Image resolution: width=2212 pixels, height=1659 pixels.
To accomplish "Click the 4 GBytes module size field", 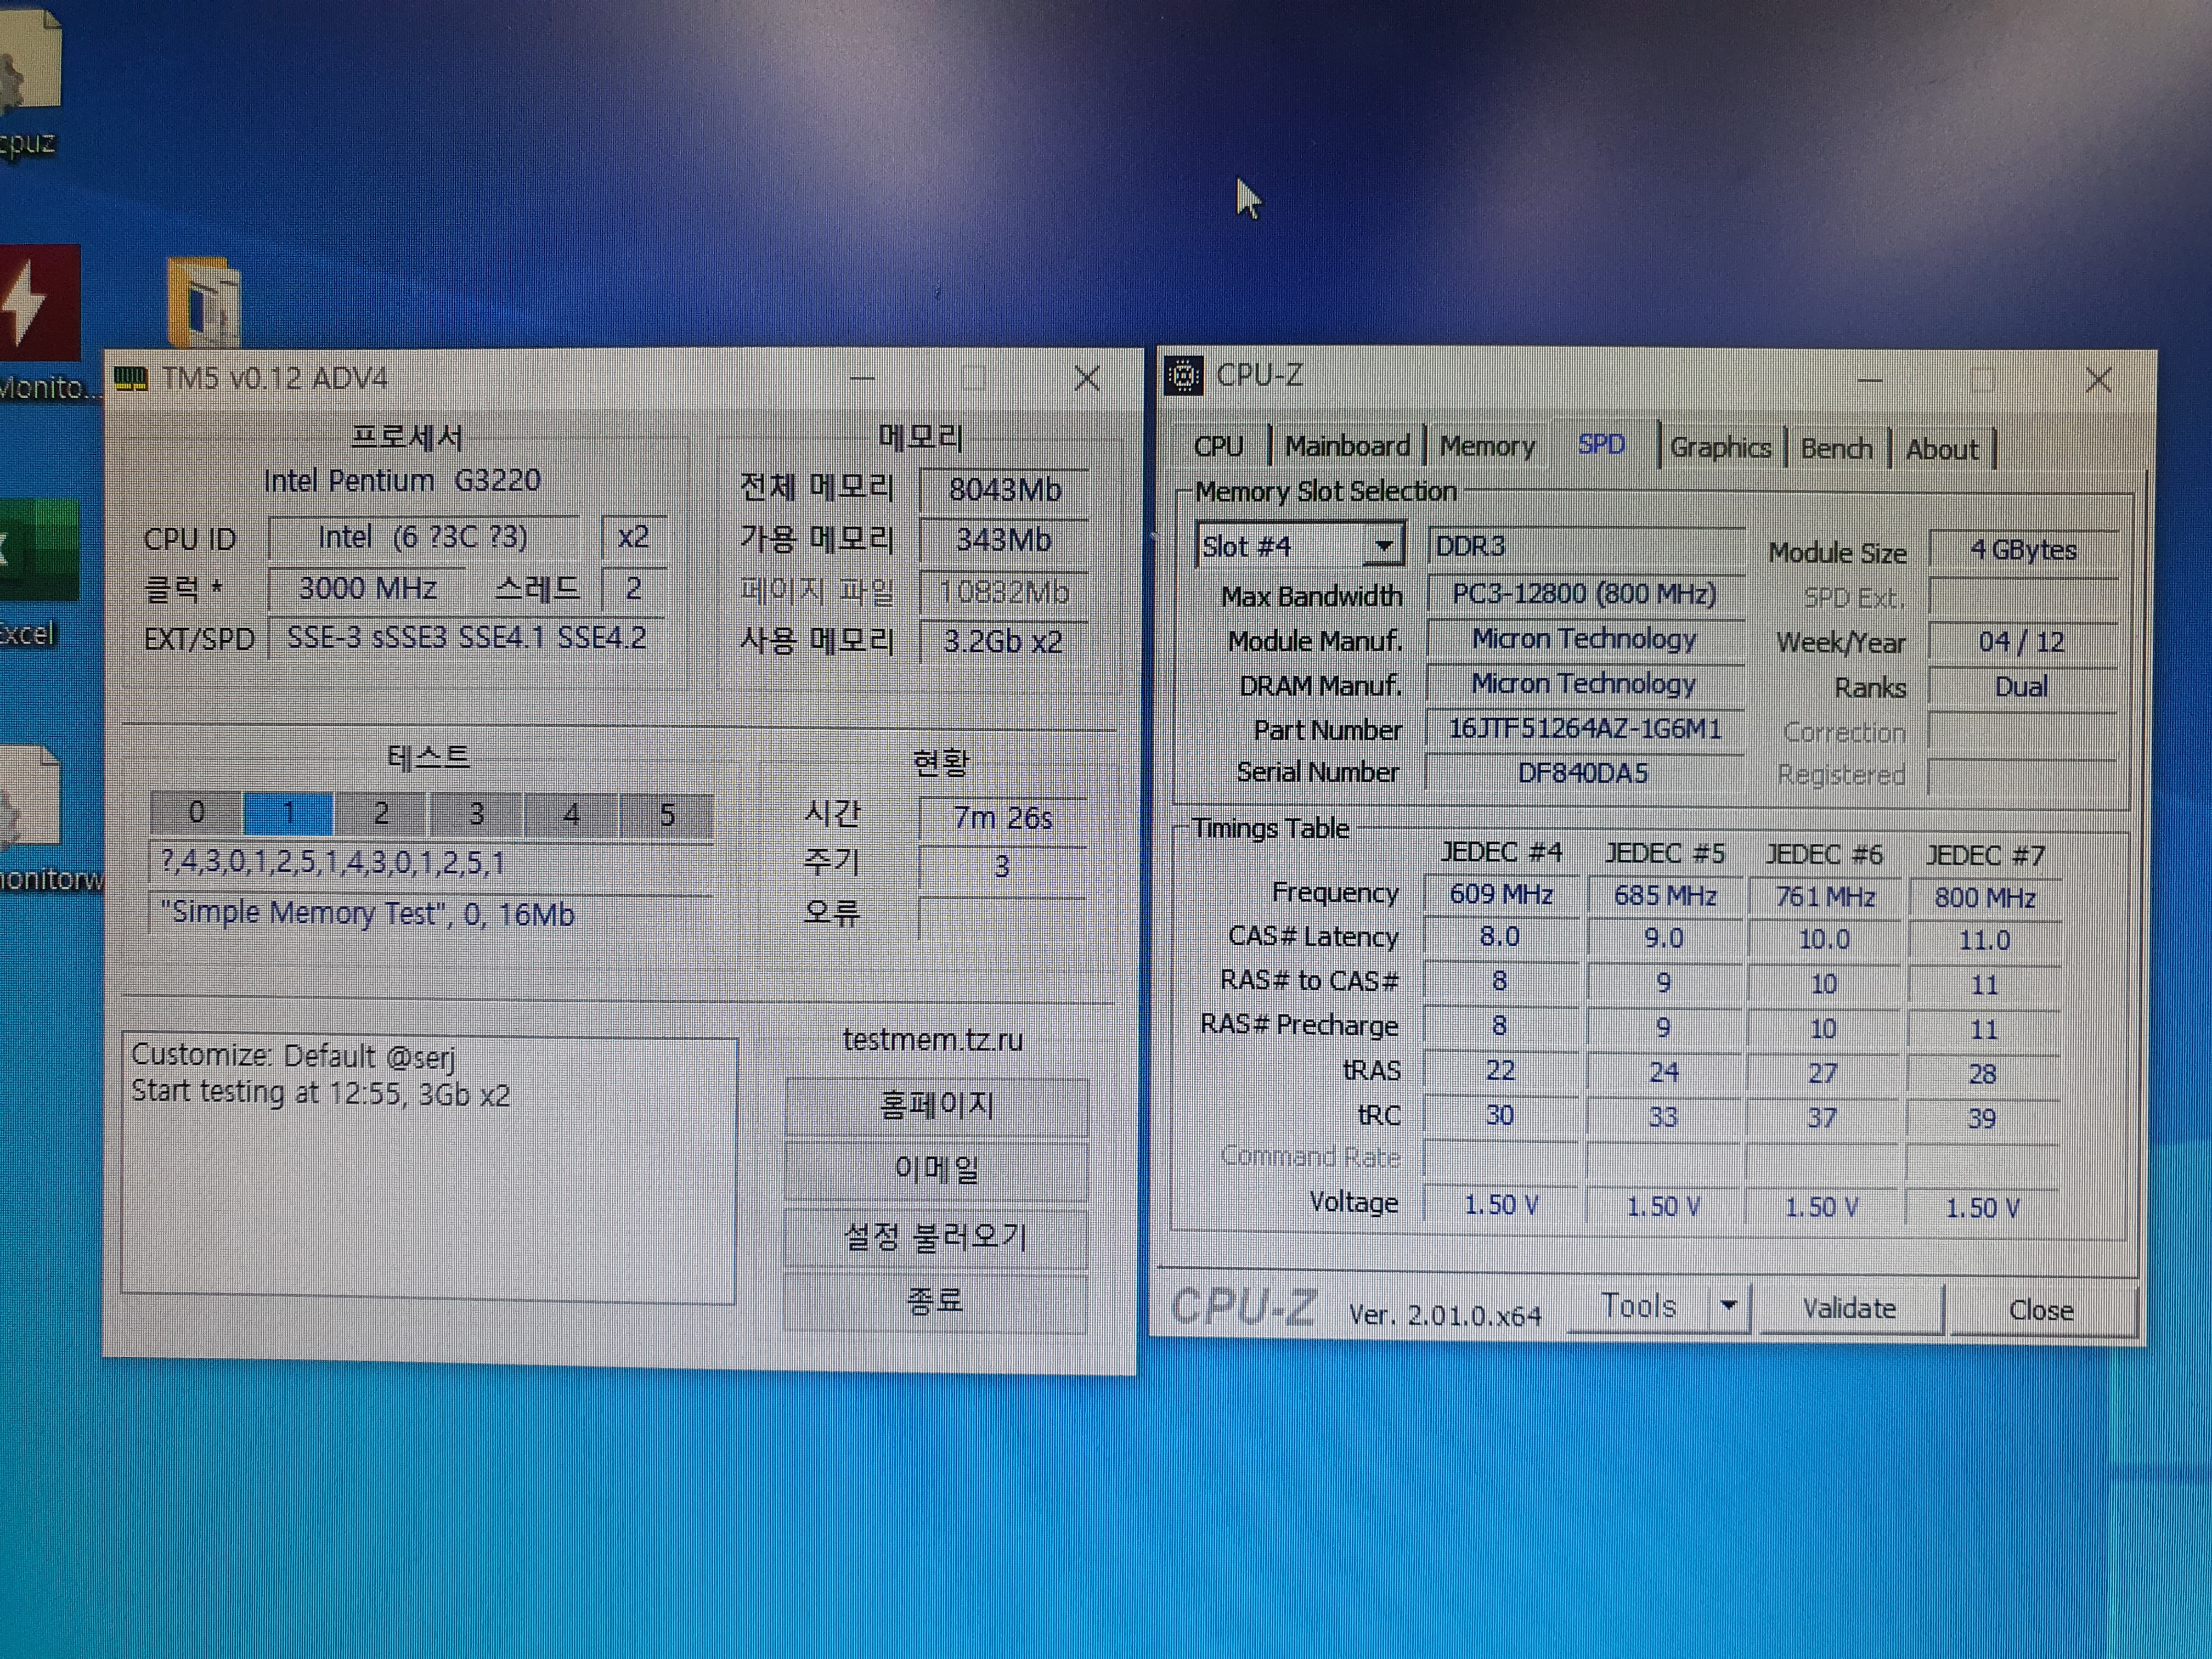I will tap(2023, 550).
